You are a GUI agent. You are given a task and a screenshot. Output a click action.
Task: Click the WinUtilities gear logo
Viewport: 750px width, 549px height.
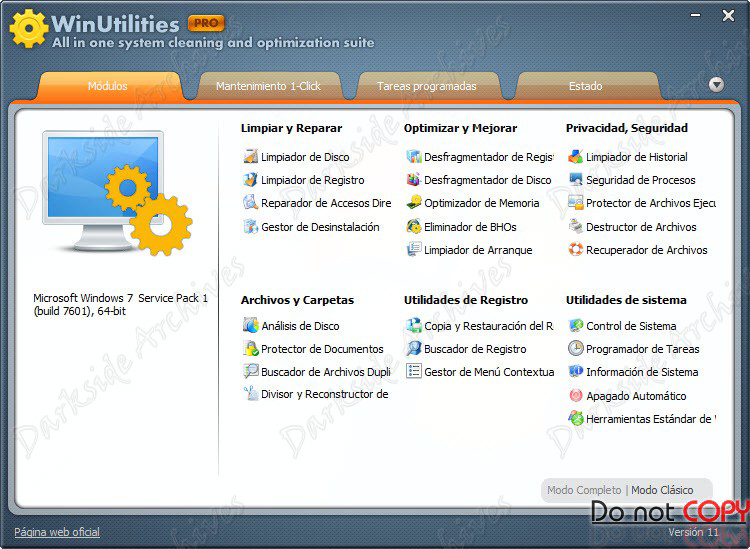29,28
